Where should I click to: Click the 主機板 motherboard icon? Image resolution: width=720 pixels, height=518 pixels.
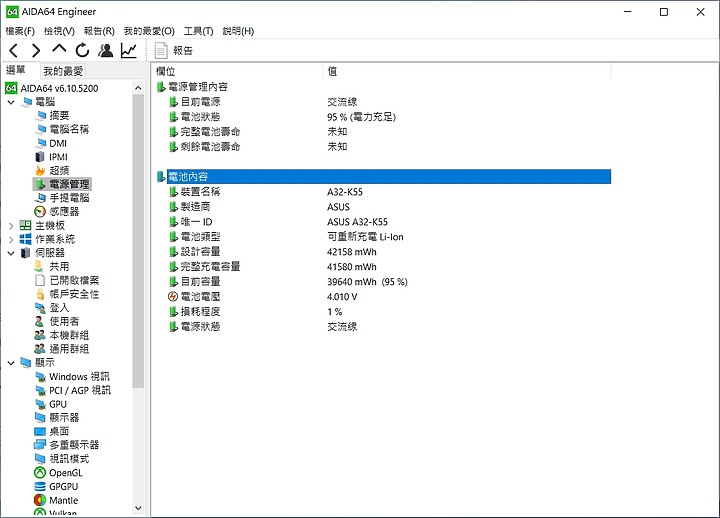coord(26,225)
